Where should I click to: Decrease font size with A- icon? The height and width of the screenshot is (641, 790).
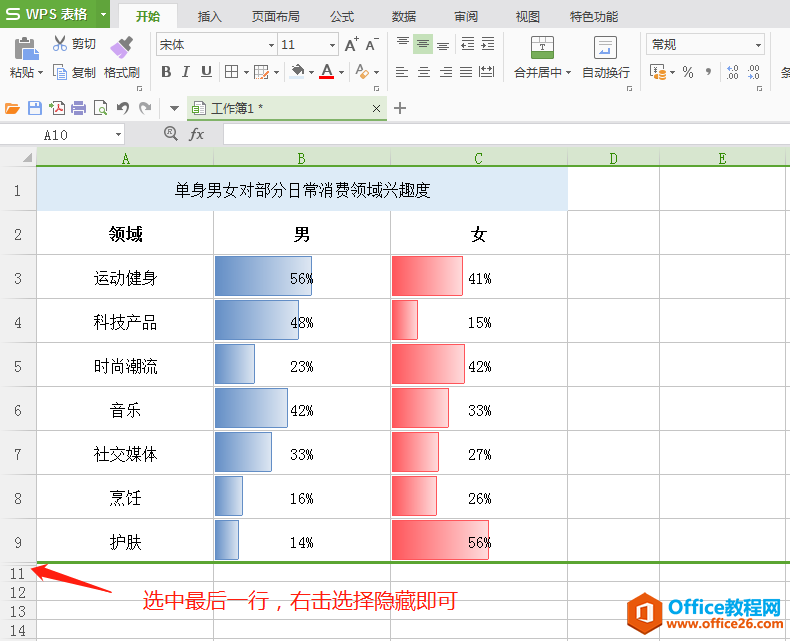point(372,44)
